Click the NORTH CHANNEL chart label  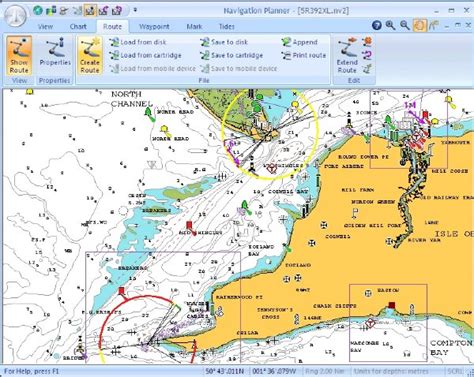click(x=131, y=99)
